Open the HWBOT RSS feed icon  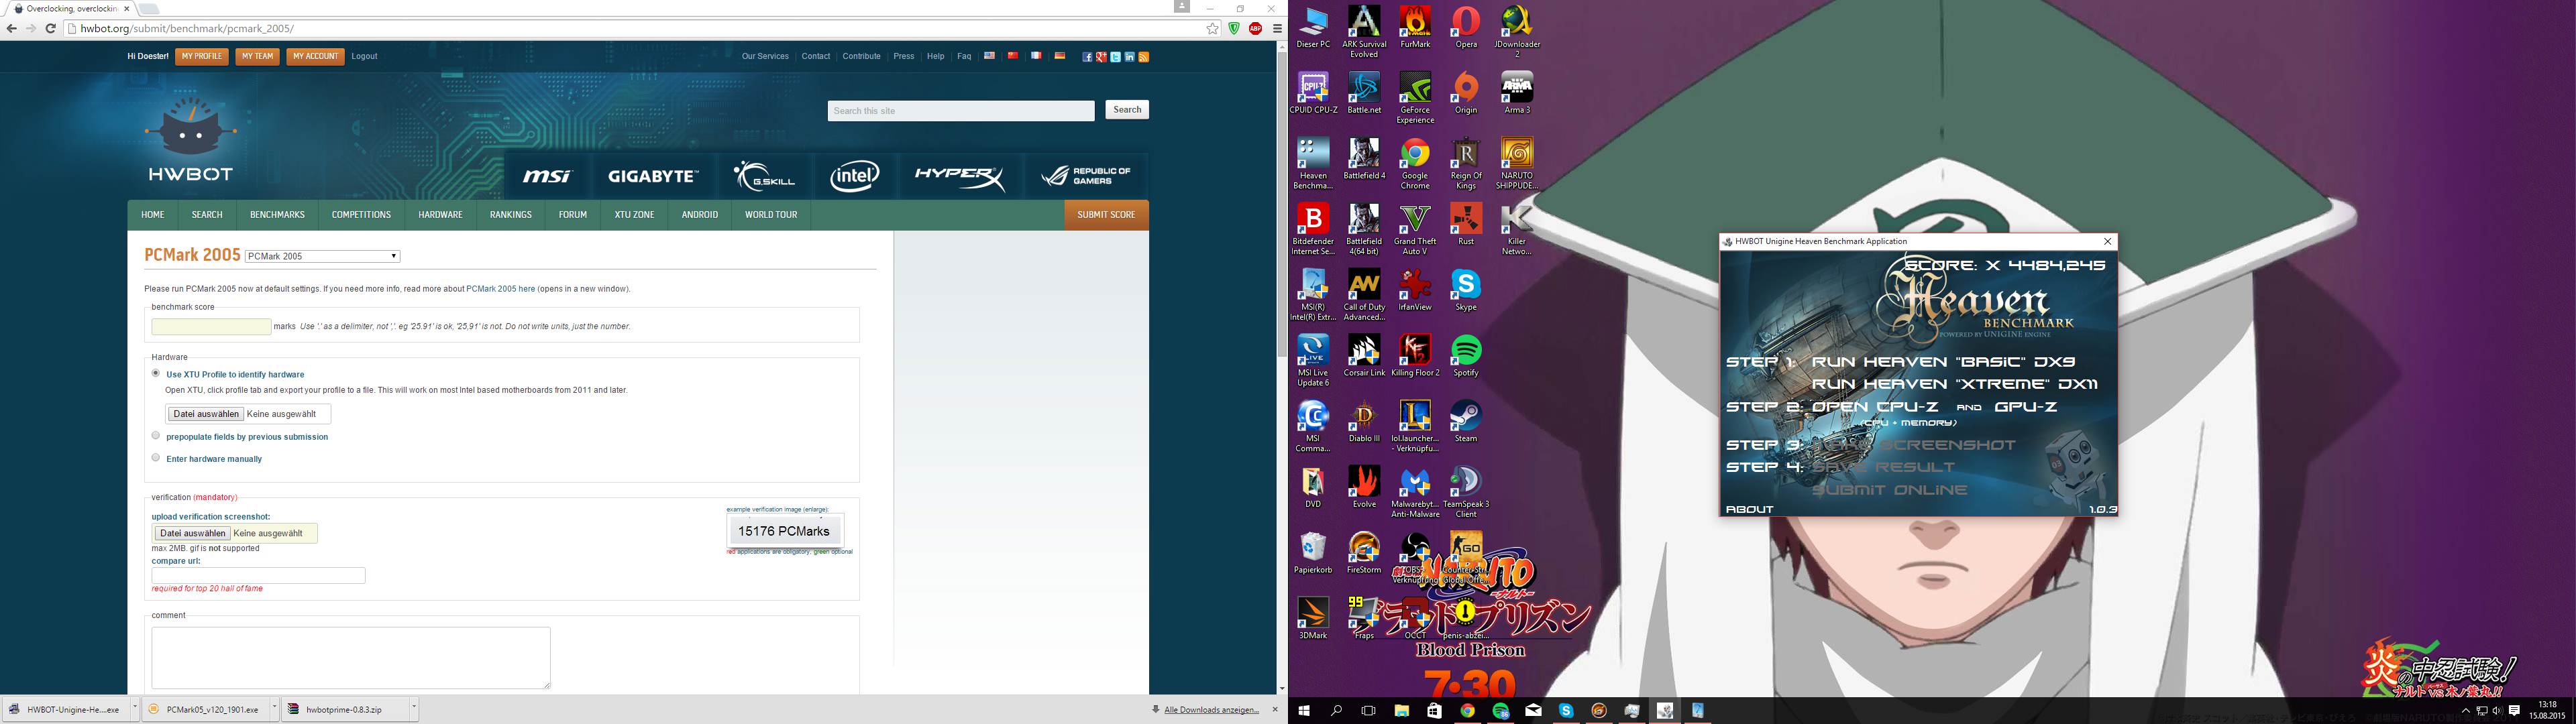(1143, 57)
